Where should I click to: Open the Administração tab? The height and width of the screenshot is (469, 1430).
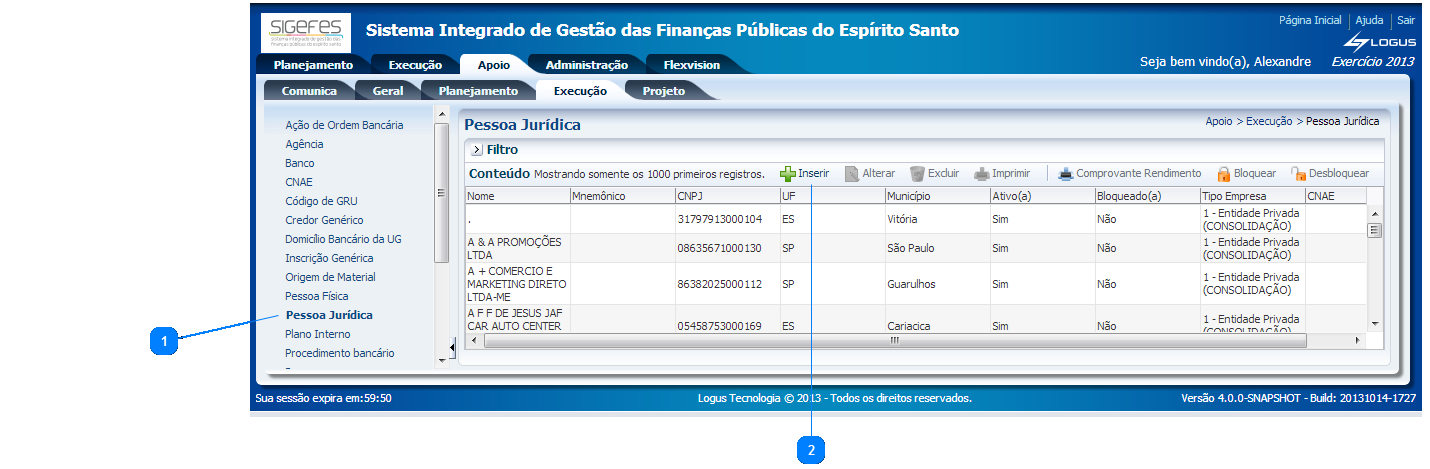(x=586, y=65)
